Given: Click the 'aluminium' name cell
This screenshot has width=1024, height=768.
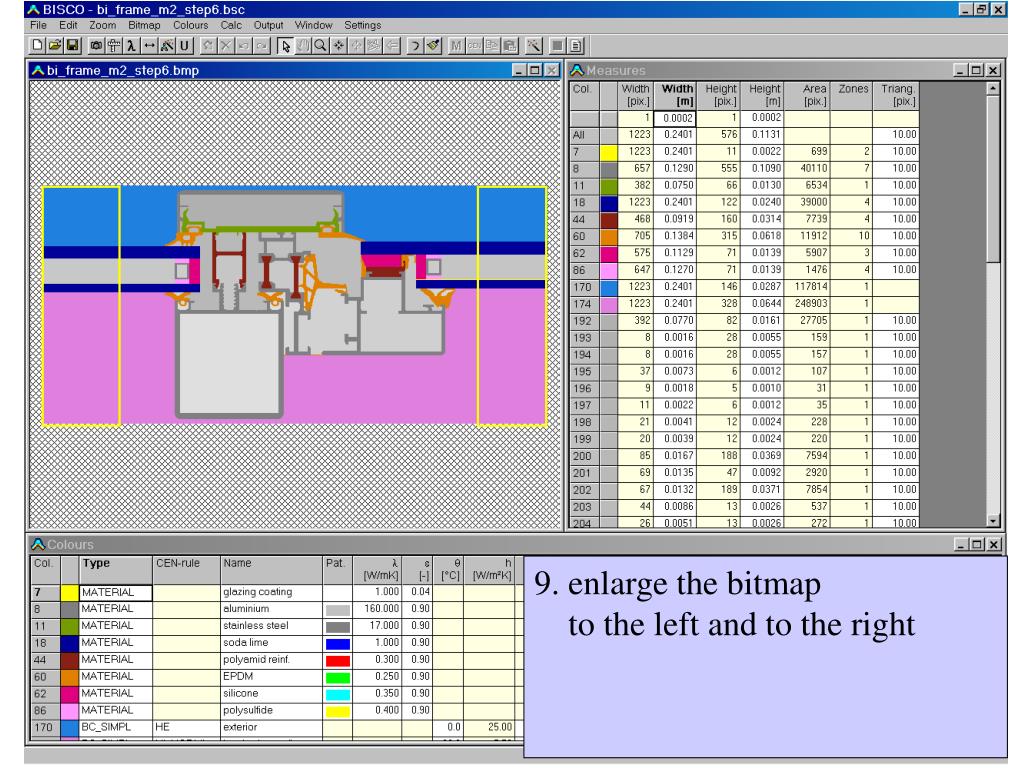Looking at the screenshot, I should pyautogui.click(x=271, y=609).
